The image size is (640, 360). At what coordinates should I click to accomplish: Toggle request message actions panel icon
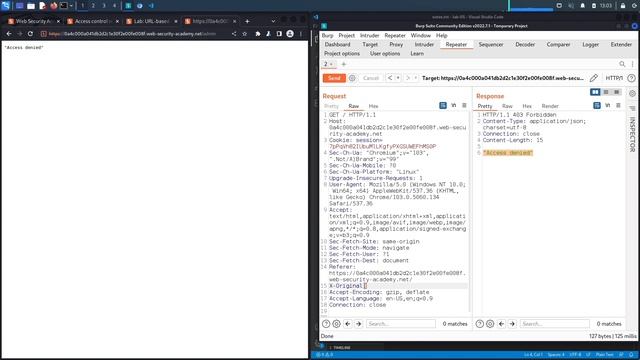443,105
